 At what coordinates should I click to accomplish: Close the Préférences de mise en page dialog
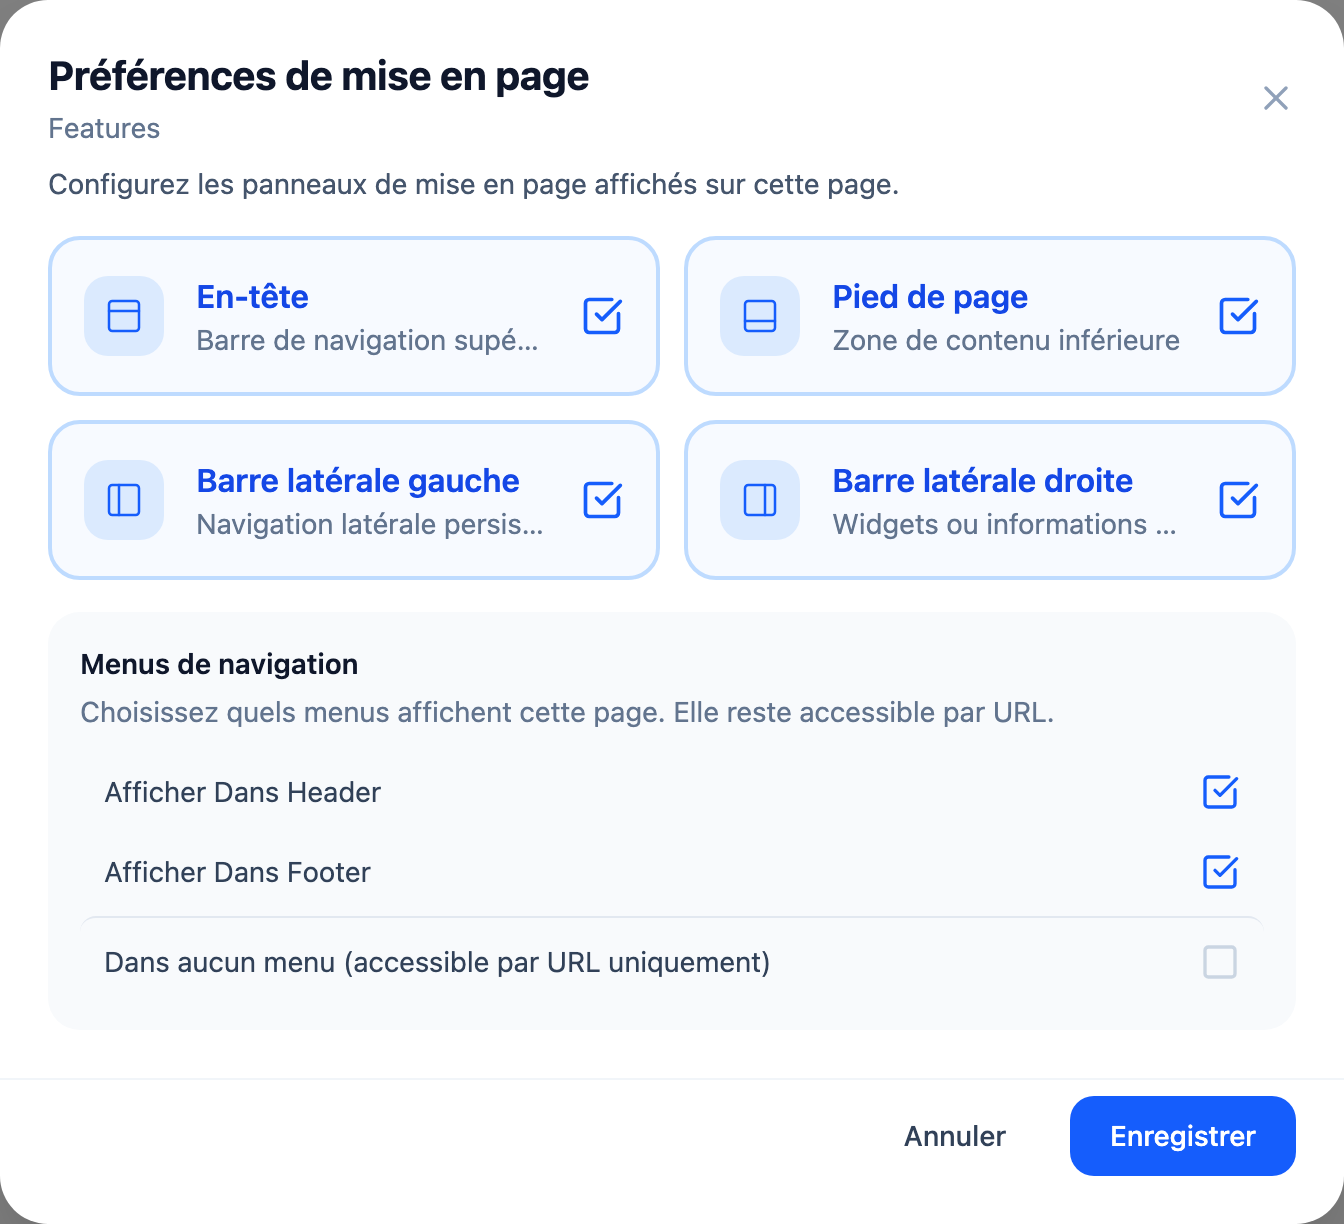tap(1276, 98)
